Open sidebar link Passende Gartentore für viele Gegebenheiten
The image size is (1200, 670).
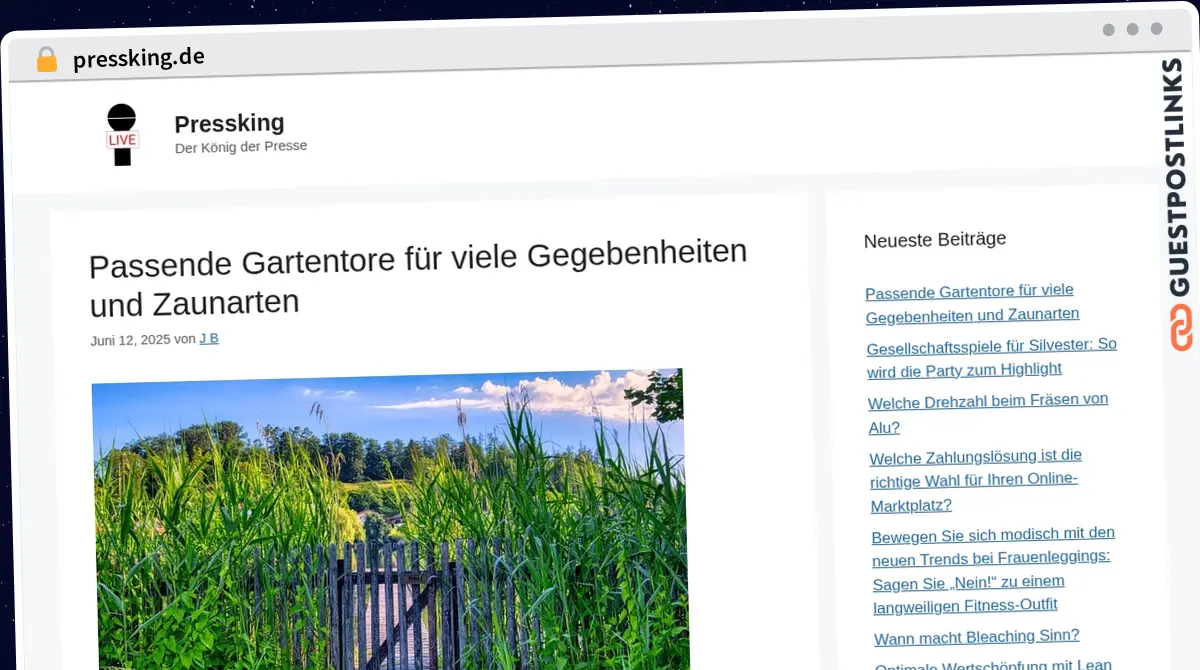(x=971, y=303)
